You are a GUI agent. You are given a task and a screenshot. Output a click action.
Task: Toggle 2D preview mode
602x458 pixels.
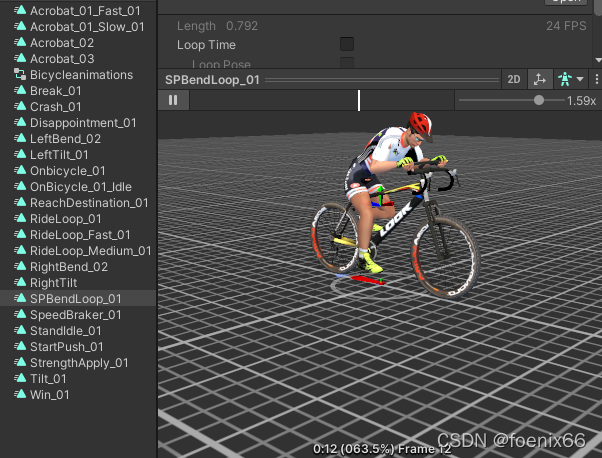point(514,79)
